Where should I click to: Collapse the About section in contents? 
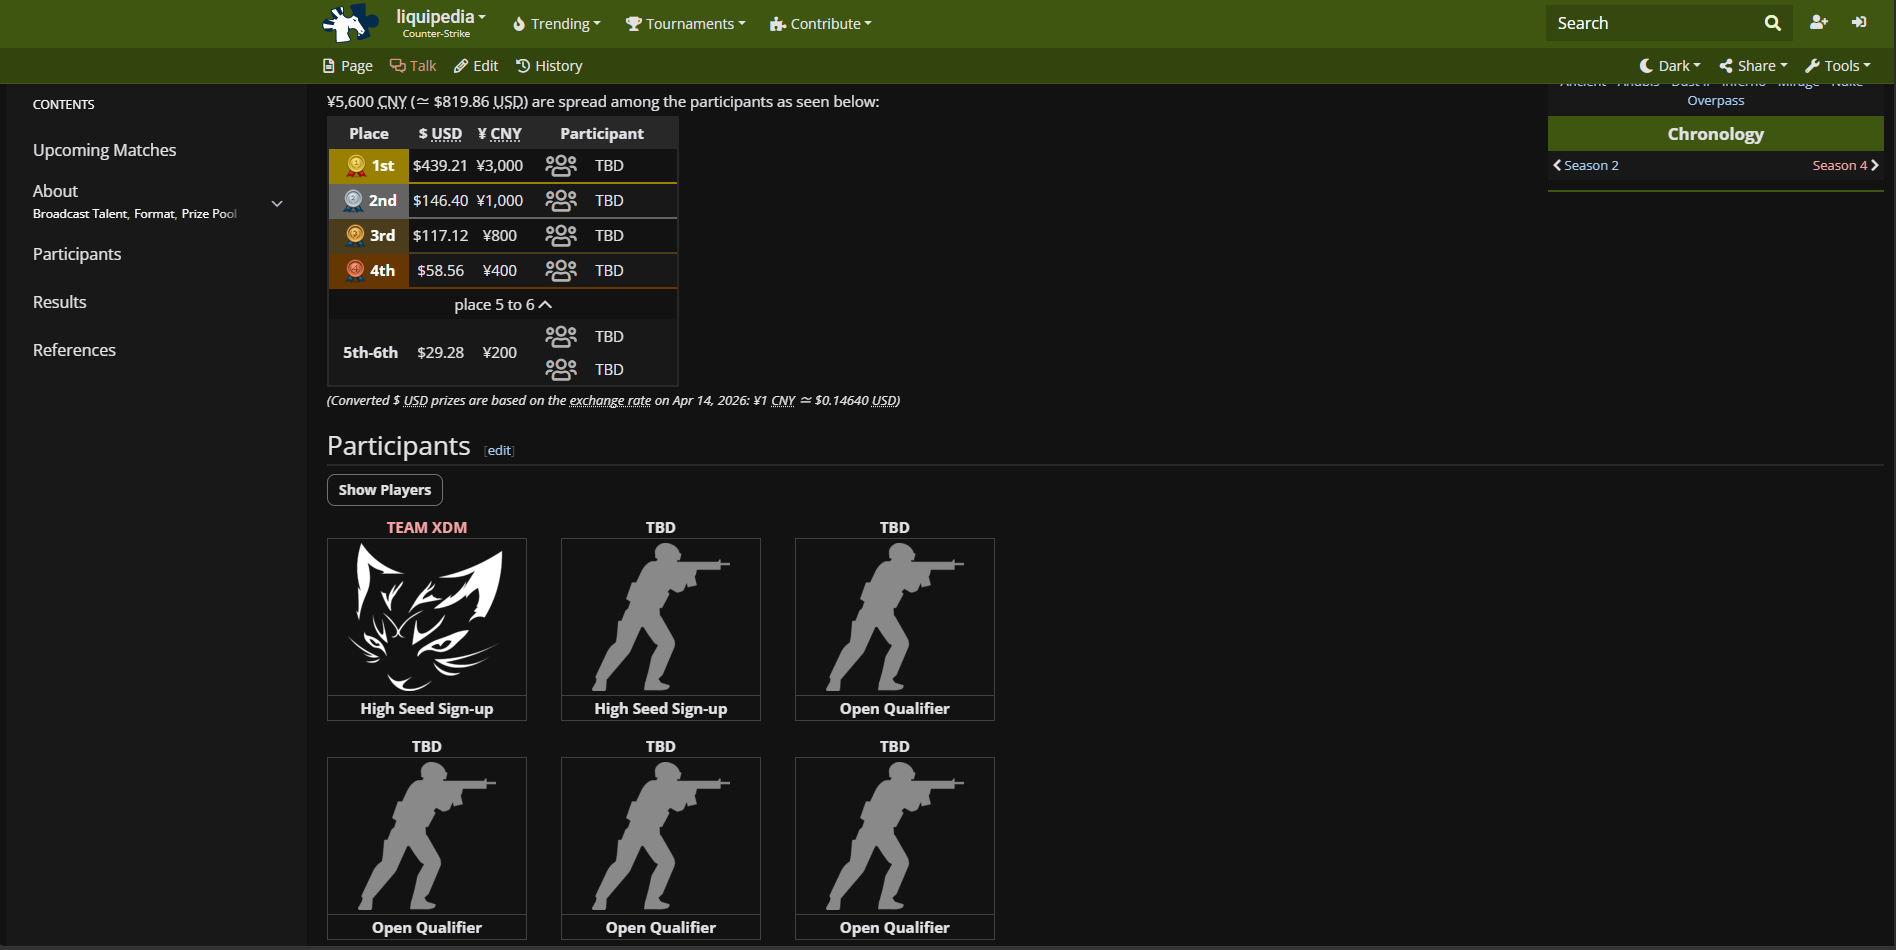pyautogui.click(x=277, y=203)
